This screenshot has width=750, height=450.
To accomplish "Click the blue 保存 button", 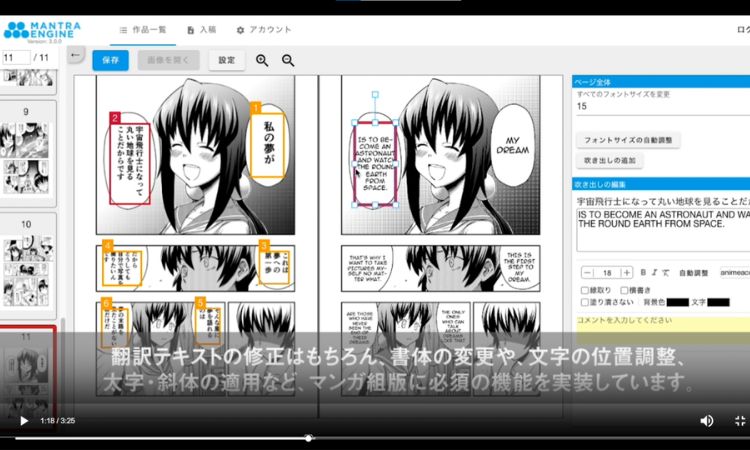I will pyautogui.click(x=110, y=60).
